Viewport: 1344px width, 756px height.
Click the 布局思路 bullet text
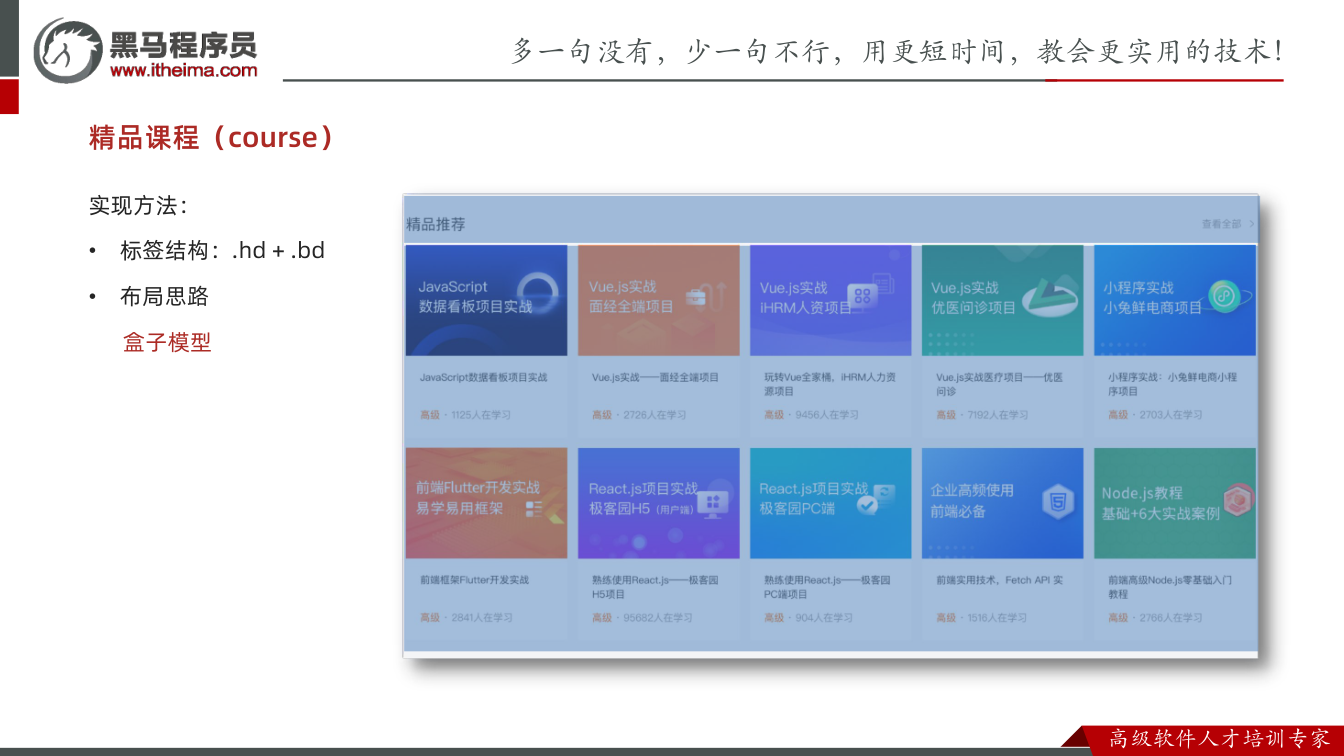[164, 296]
